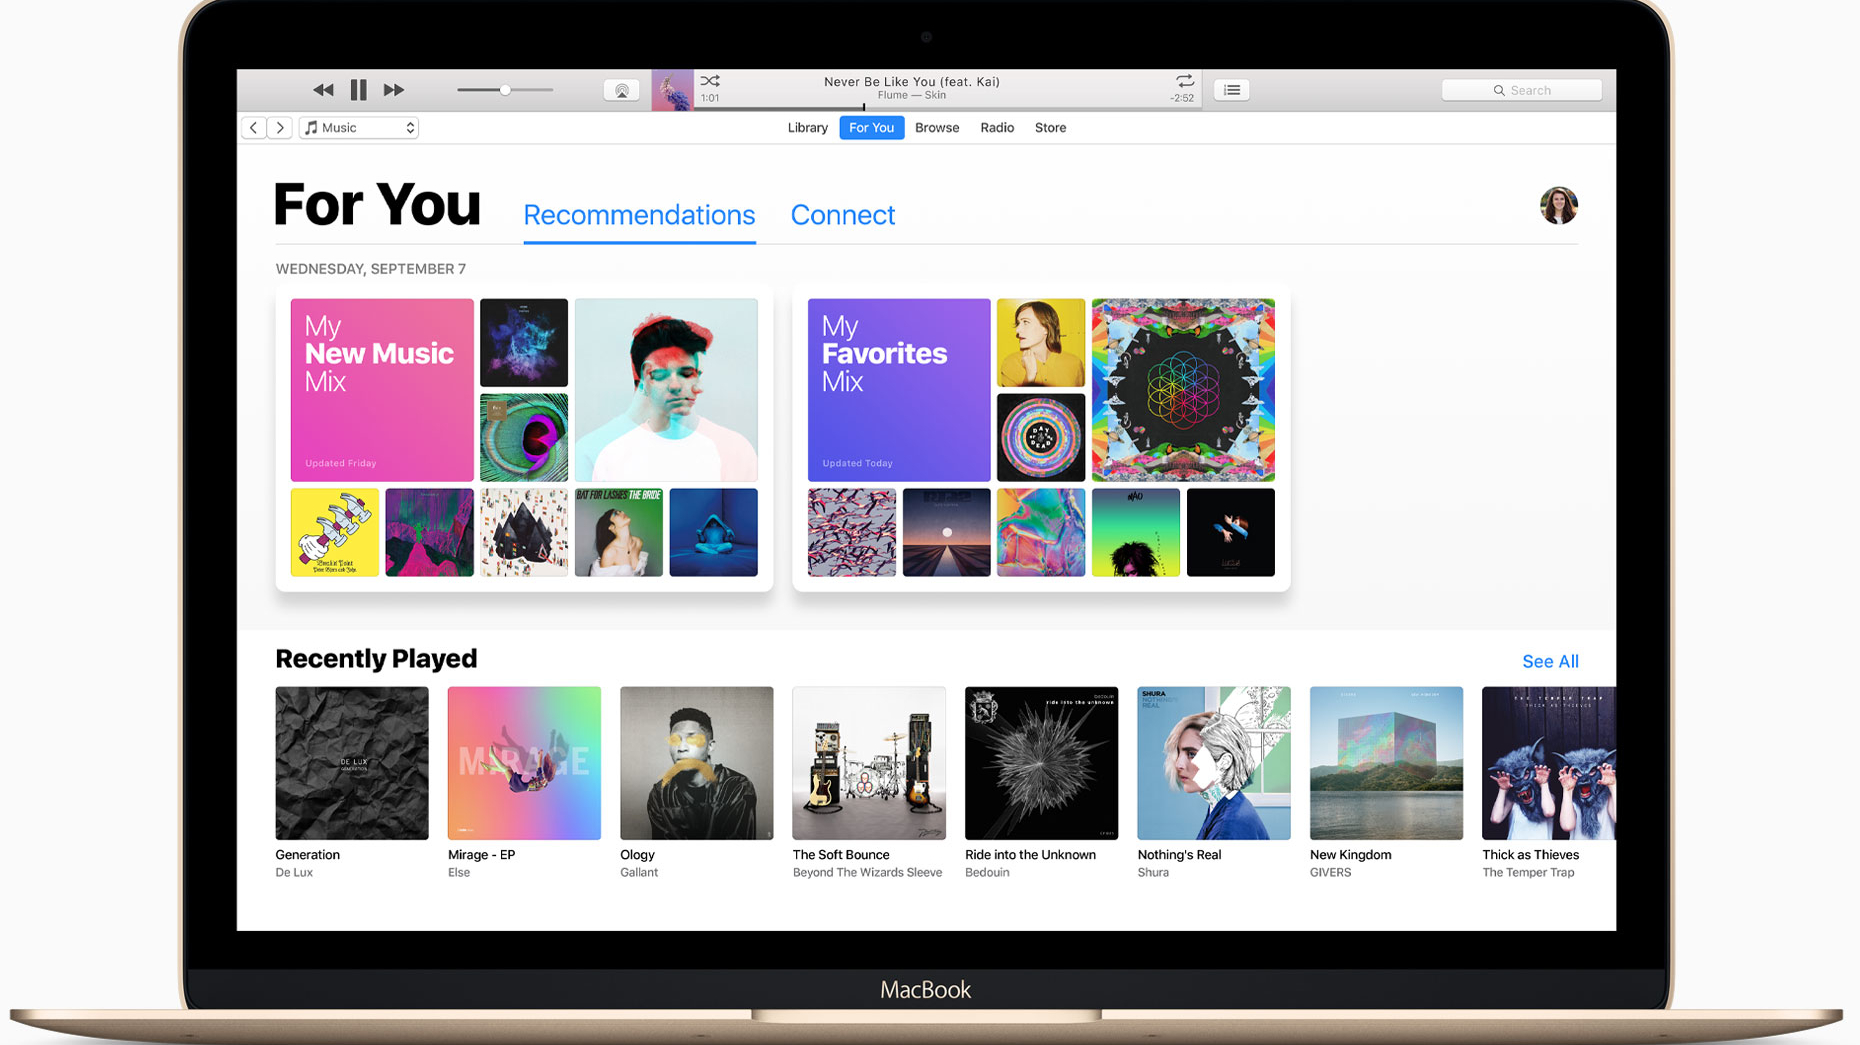Go forward using the forward arrow
The height and width of the screenshot is (1045, 1860).
tap(280, 128)
